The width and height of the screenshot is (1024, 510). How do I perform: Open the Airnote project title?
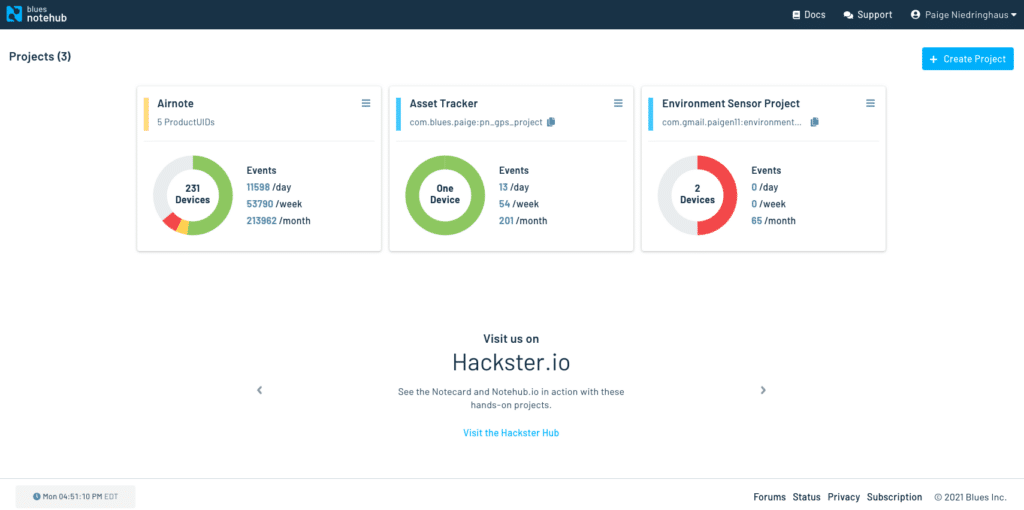pos(173,103)
